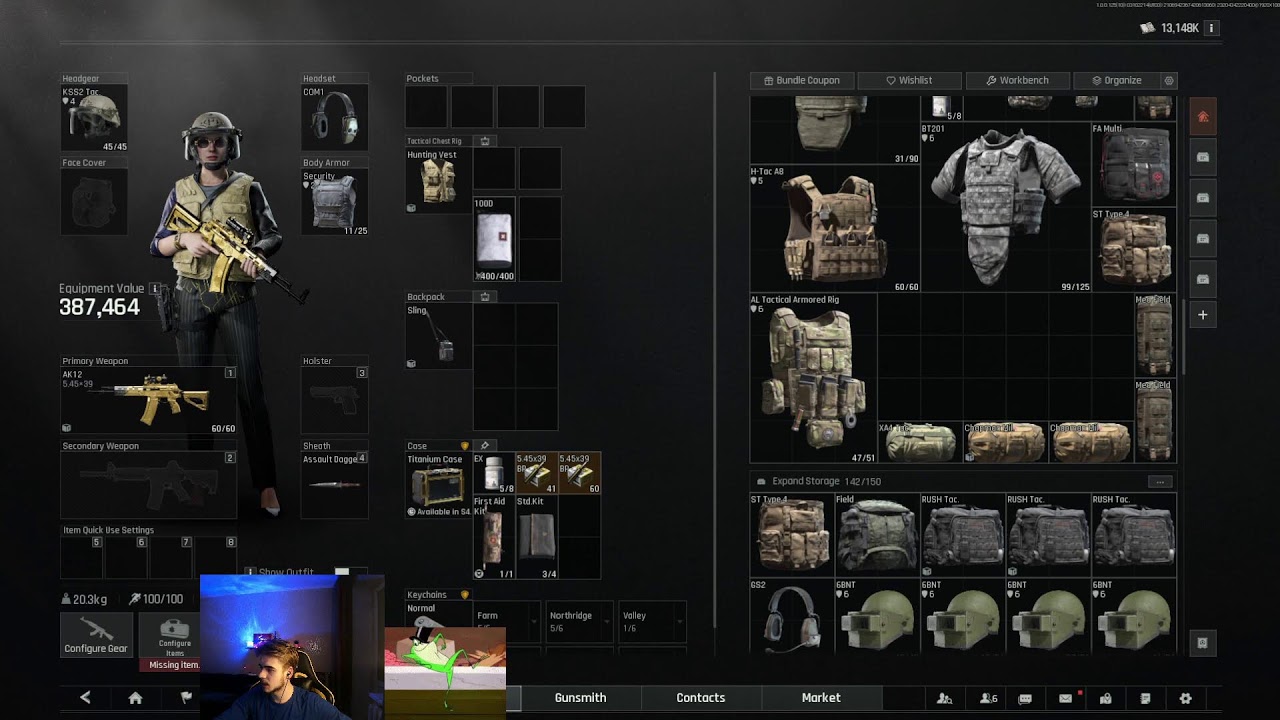Open the mail envelope icon
Screen dimensions: 1280x720
tap(1066, 698)
